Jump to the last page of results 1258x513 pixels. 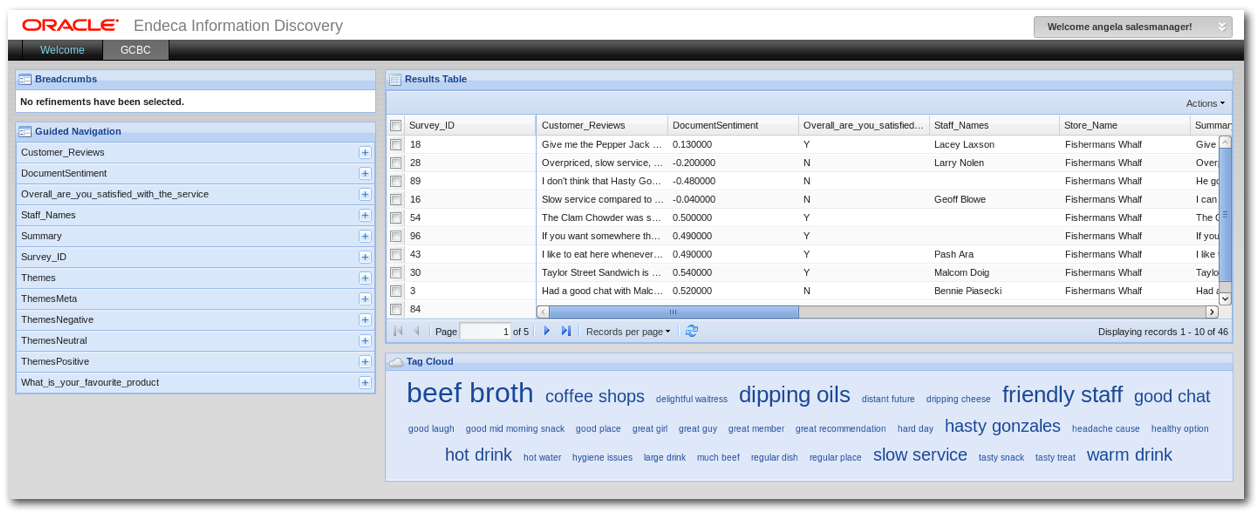[x=566, y=331]
